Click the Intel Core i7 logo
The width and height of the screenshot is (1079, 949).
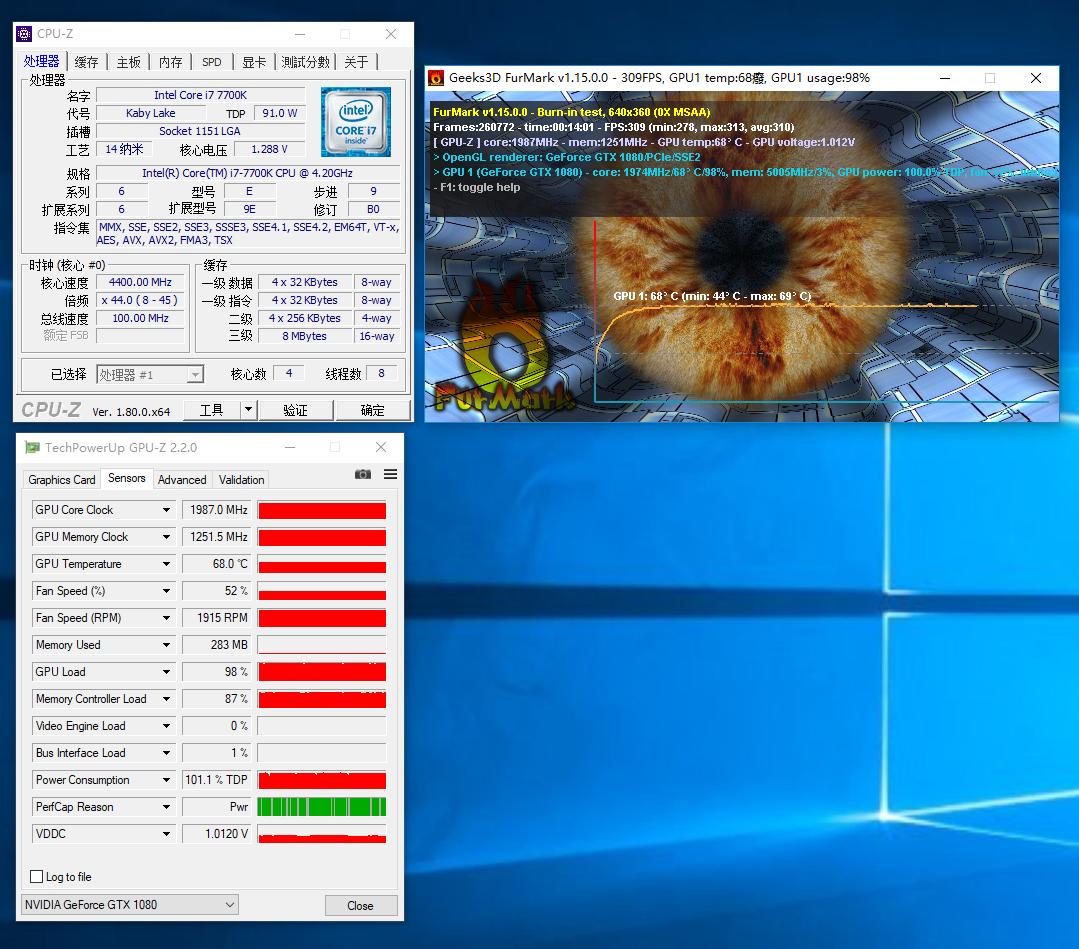(356, 122)
